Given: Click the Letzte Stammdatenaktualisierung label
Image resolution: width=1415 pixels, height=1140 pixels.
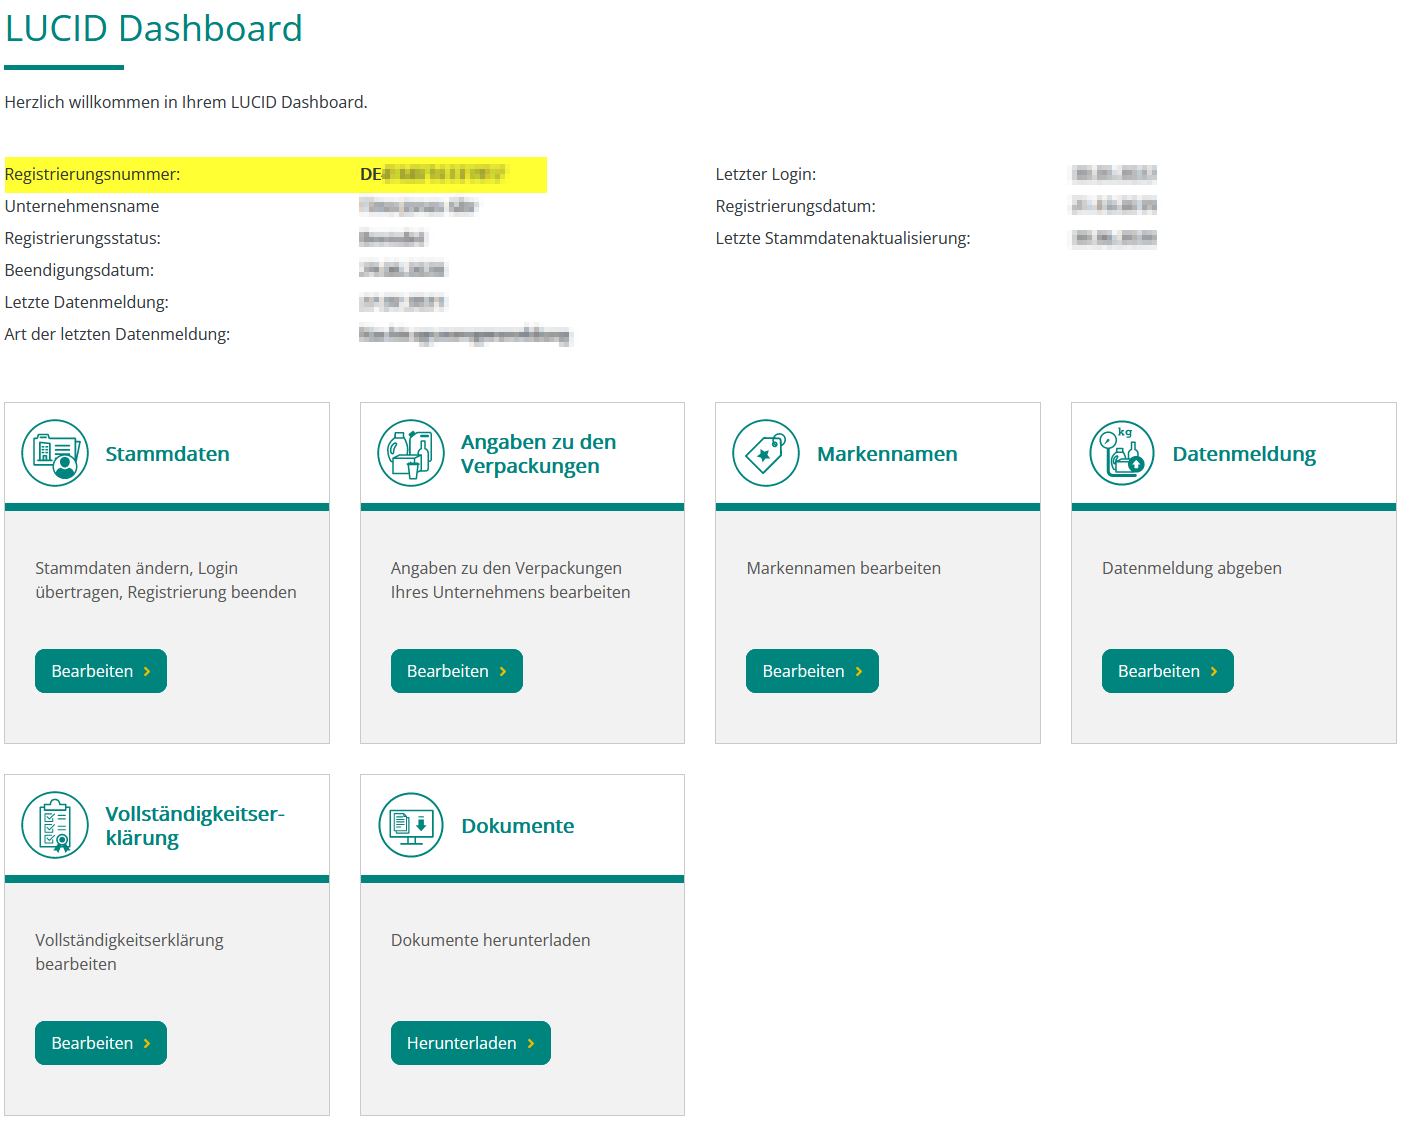Looking at the screenshot, I should click(x=843, y=238).
